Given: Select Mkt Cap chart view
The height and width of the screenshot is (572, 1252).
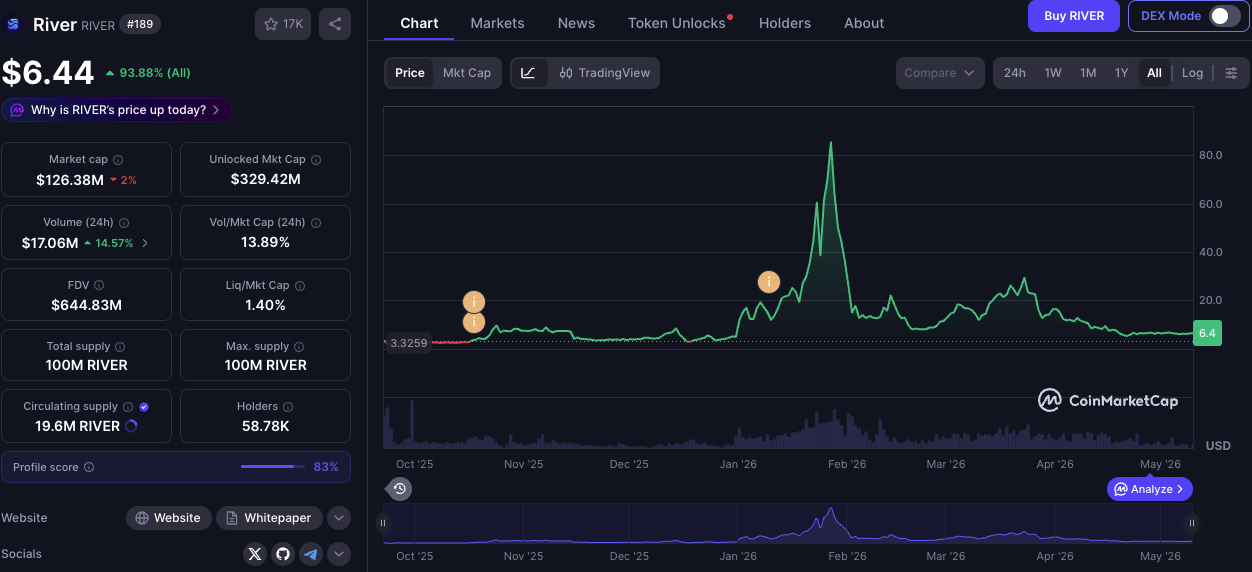Looking at the screenshot, I should 467,73.
